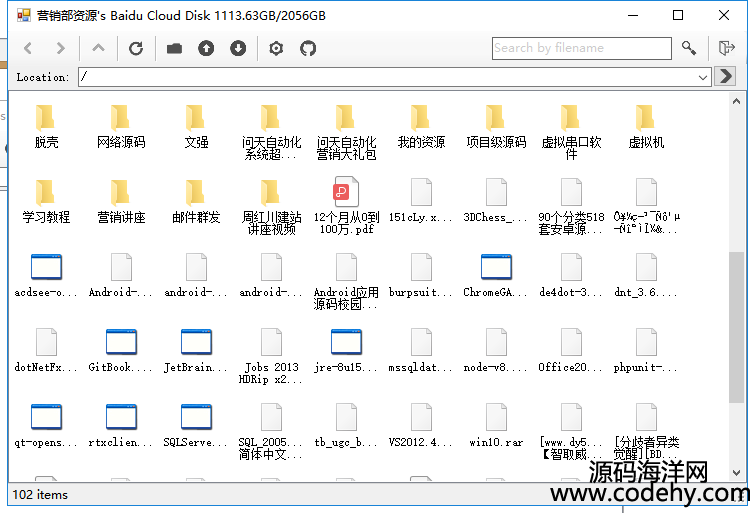755x513 pixels.
Task: Select the 项目级源码 folder
Action: [496, 126]
